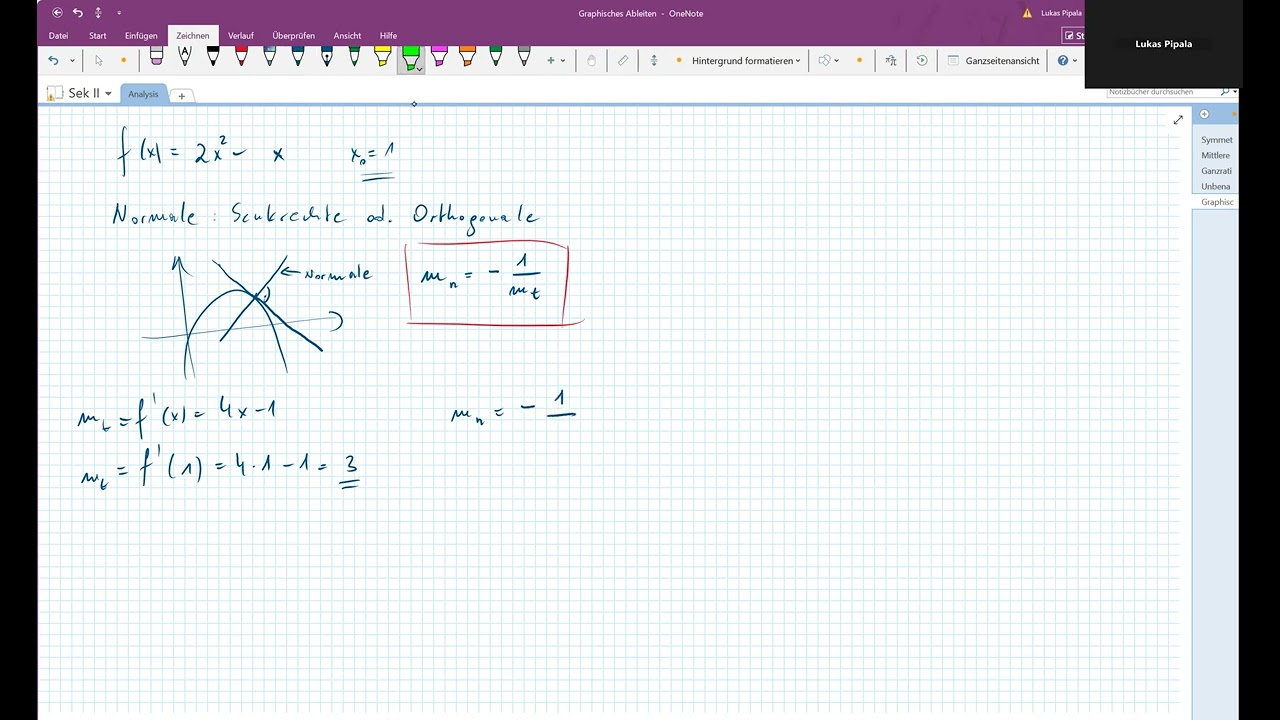Select the Graphisc page in page list

click(1216, 202)
